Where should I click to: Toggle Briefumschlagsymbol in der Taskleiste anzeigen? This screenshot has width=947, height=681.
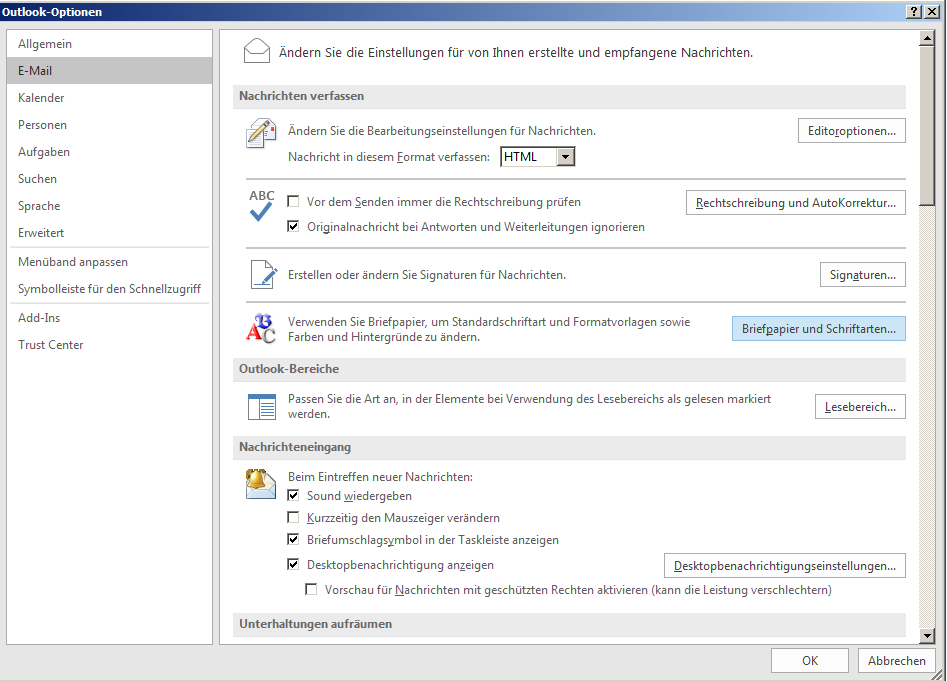(x=294, y=539)
